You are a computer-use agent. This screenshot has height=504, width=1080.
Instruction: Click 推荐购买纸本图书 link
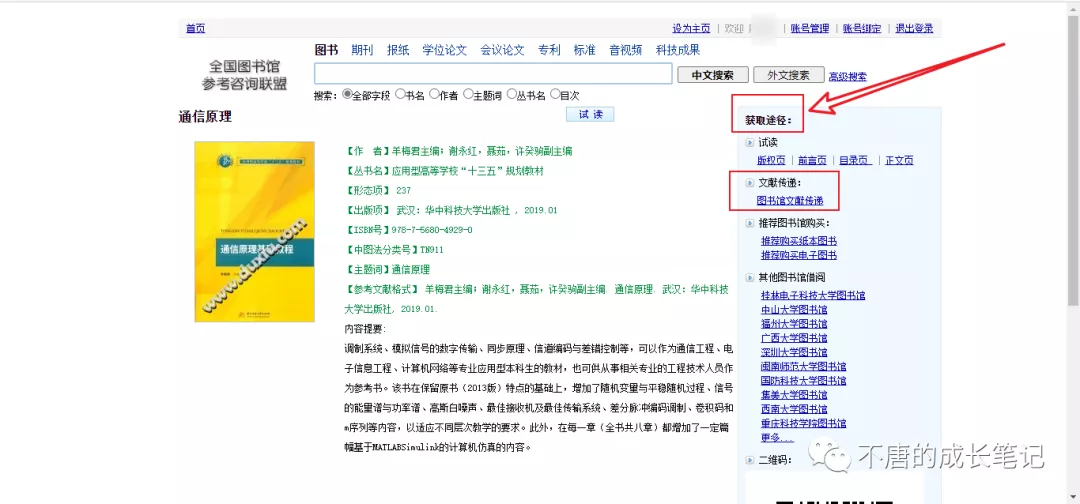click(799, 241)
